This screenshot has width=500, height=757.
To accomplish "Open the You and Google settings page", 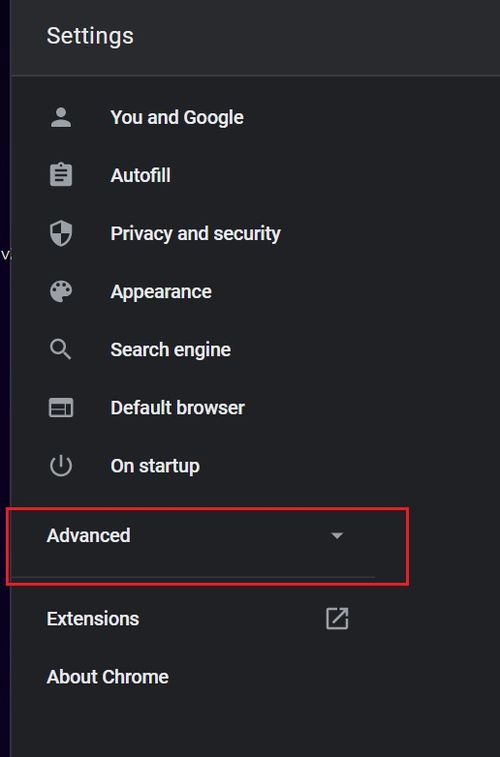I will [177, 117].
